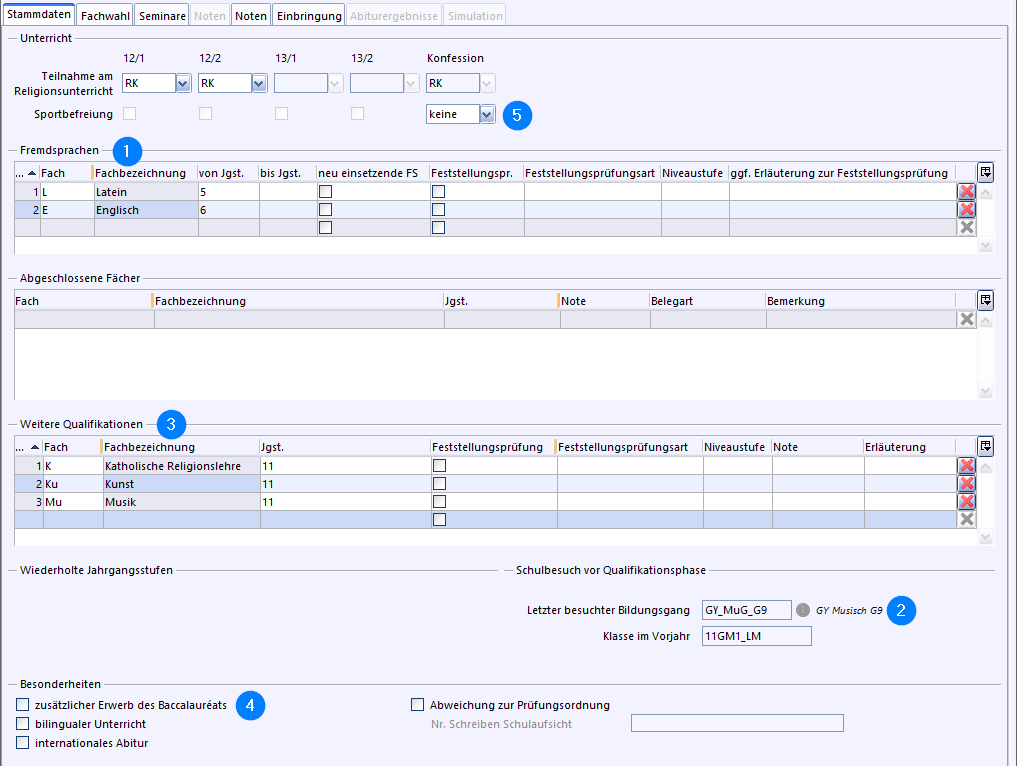
Task: Switch to Fachwahl tab
Action: tap(105, 16)
